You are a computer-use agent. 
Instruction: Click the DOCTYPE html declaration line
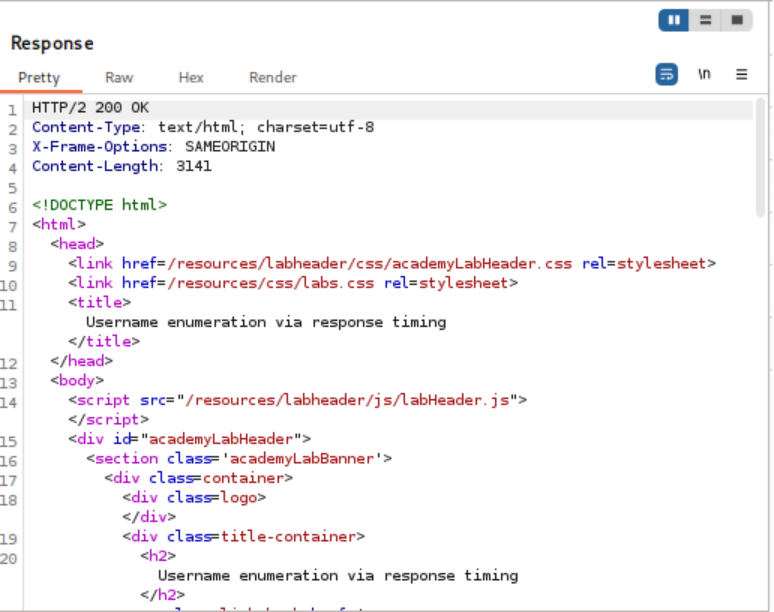[x=99, y=205]
